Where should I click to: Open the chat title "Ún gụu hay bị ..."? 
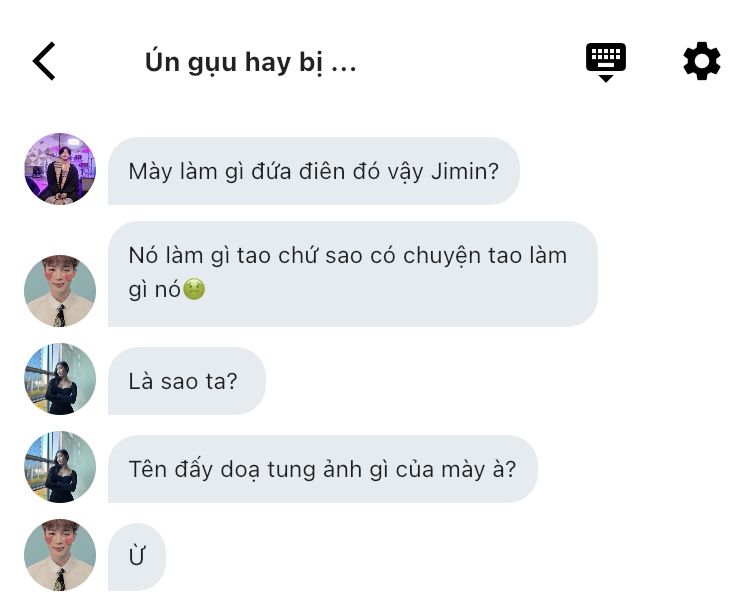pyautogui.click(x=251, y=62)
